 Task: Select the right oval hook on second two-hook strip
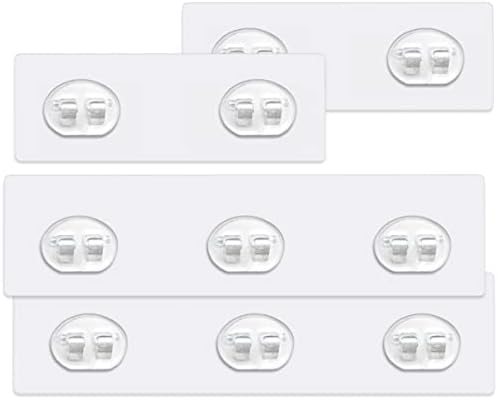pyautogui.click(x=258, y=108)
